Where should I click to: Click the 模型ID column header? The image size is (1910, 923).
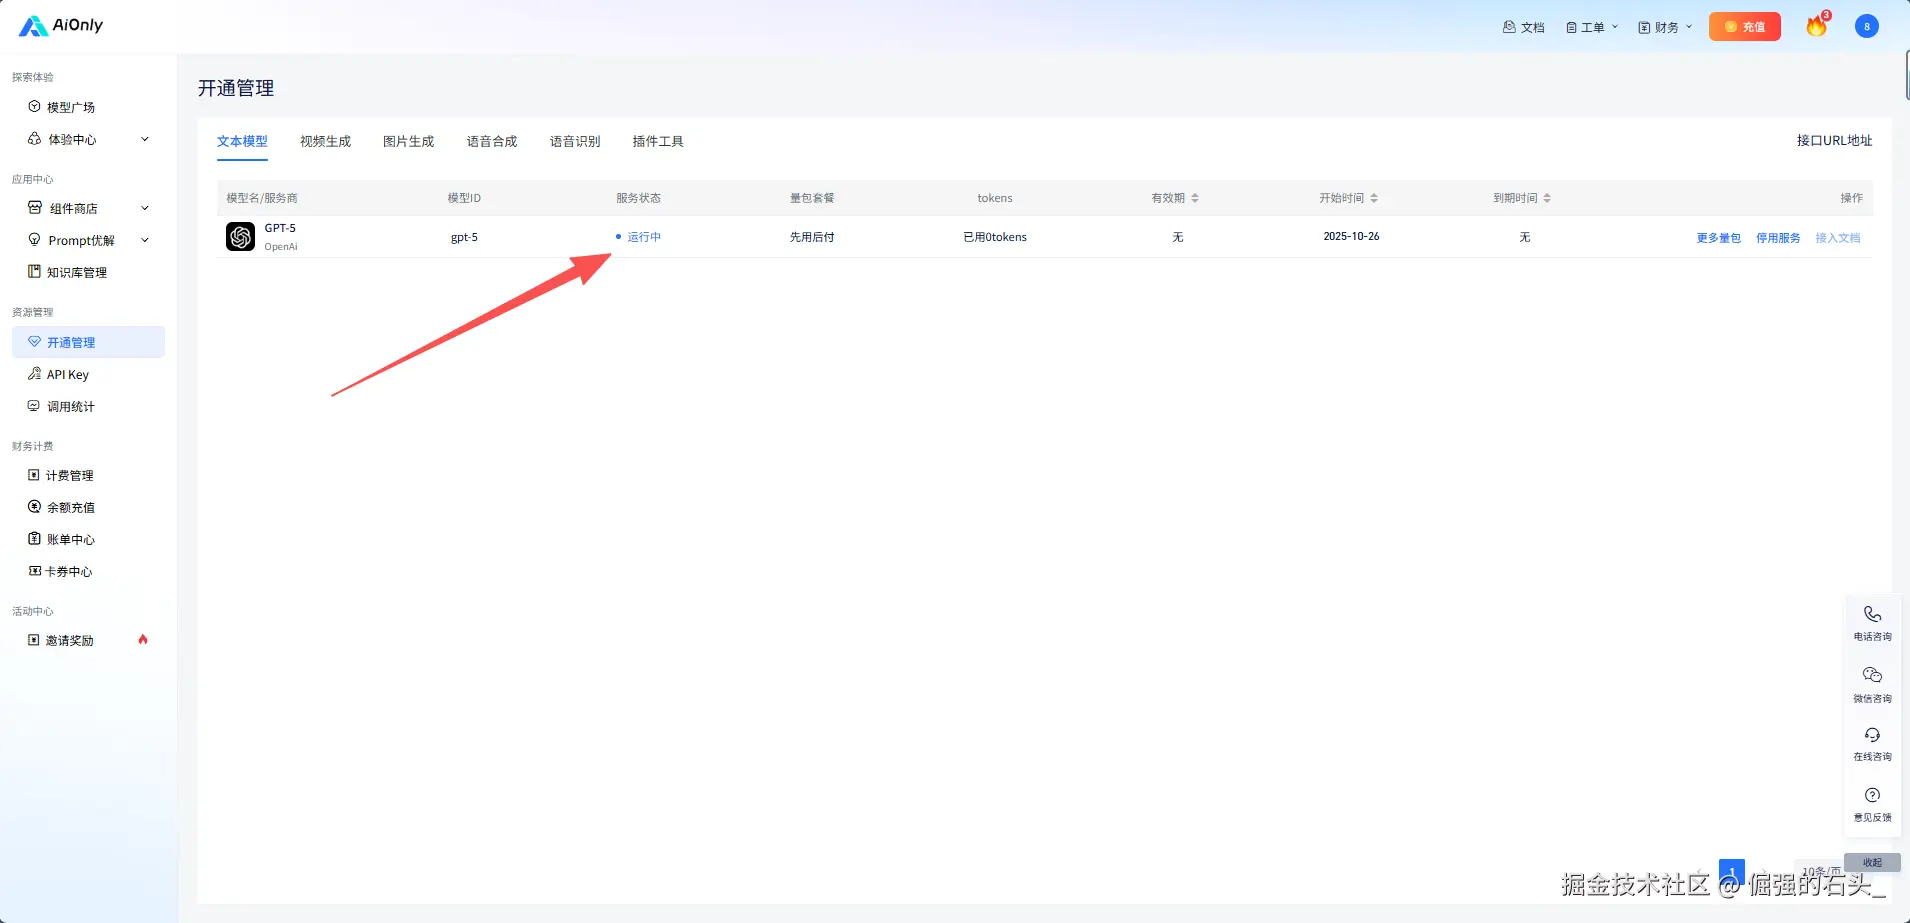pos(464,198)
